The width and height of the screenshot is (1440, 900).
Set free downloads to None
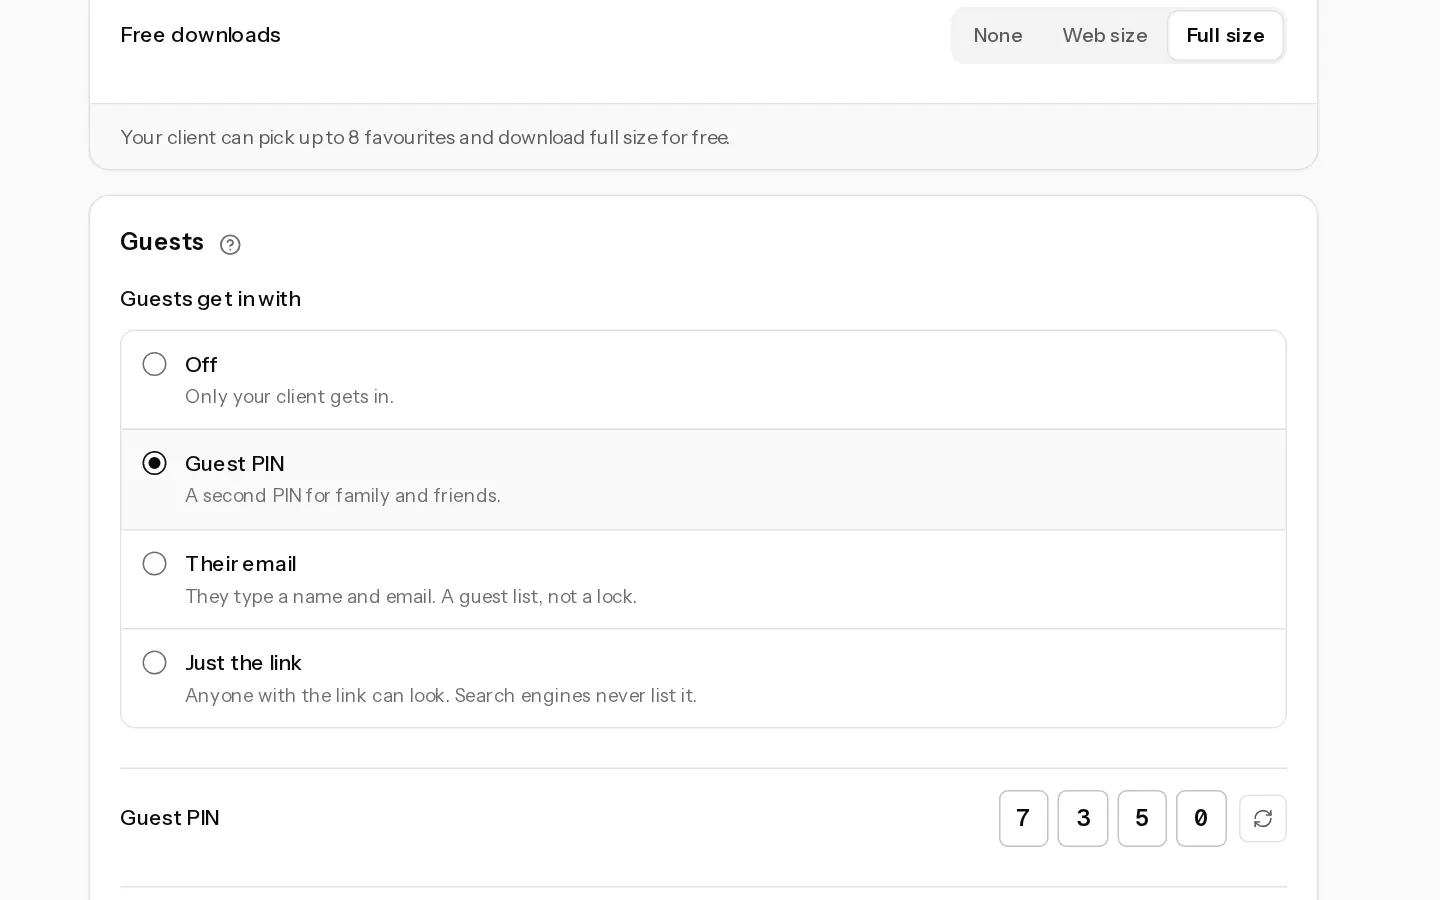tap(998, 36)
